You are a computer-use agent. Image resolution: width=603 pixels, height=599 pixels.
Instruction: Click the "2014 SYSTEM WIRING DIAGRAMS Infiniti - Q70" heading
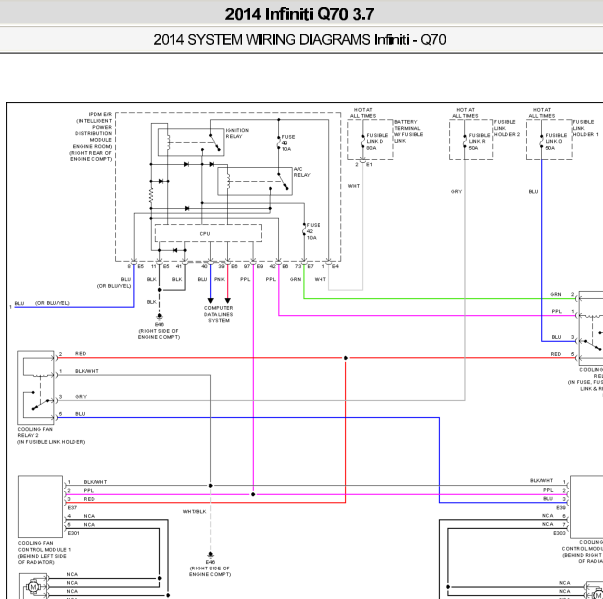[300, 40]
